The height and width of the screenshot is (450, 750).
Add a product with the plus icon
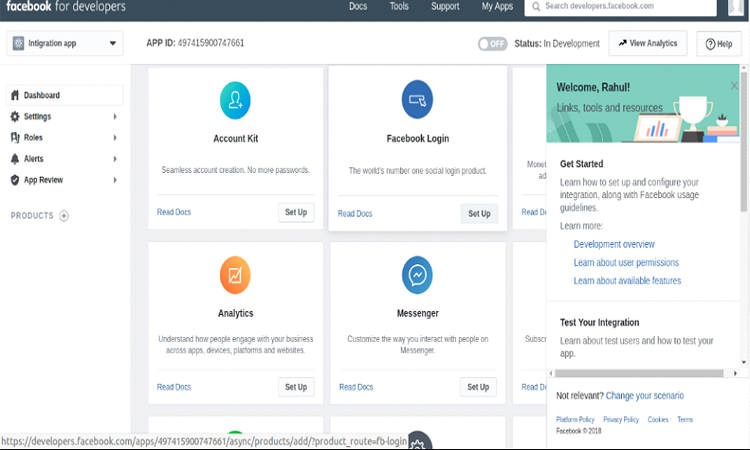coord(64,216)
